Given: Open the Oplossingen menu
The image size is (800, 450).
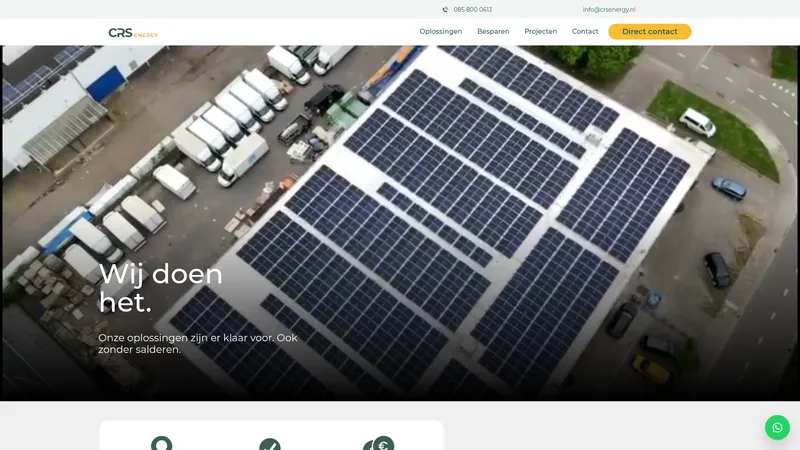Looking at the screenshot, I should coord(441,32).
